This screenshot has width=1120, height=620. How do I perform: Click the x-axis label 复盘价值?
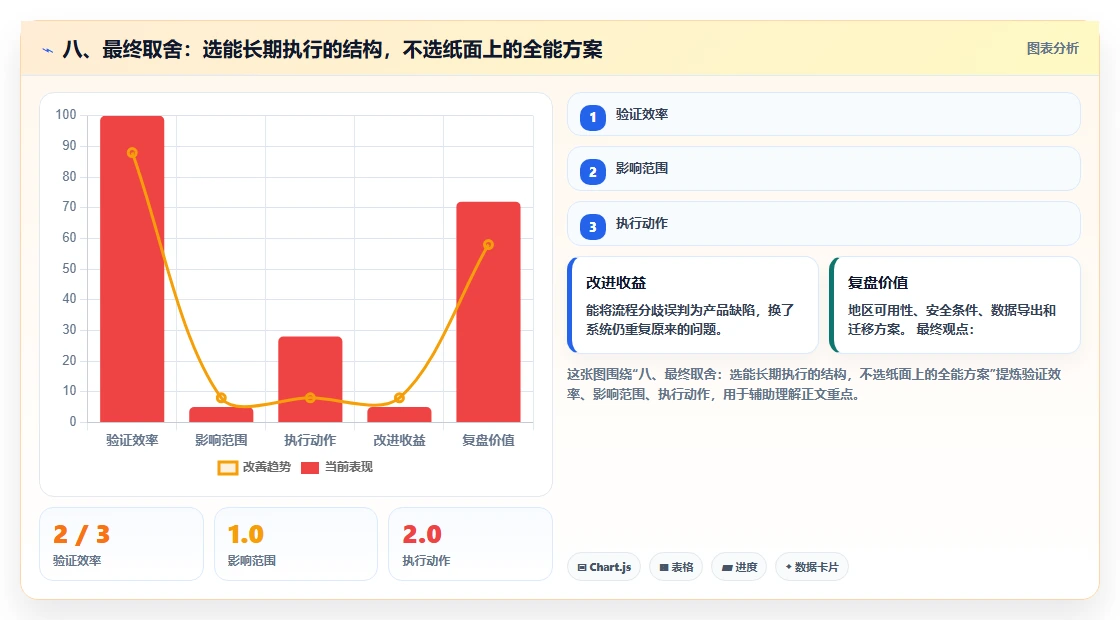point(489,441)
